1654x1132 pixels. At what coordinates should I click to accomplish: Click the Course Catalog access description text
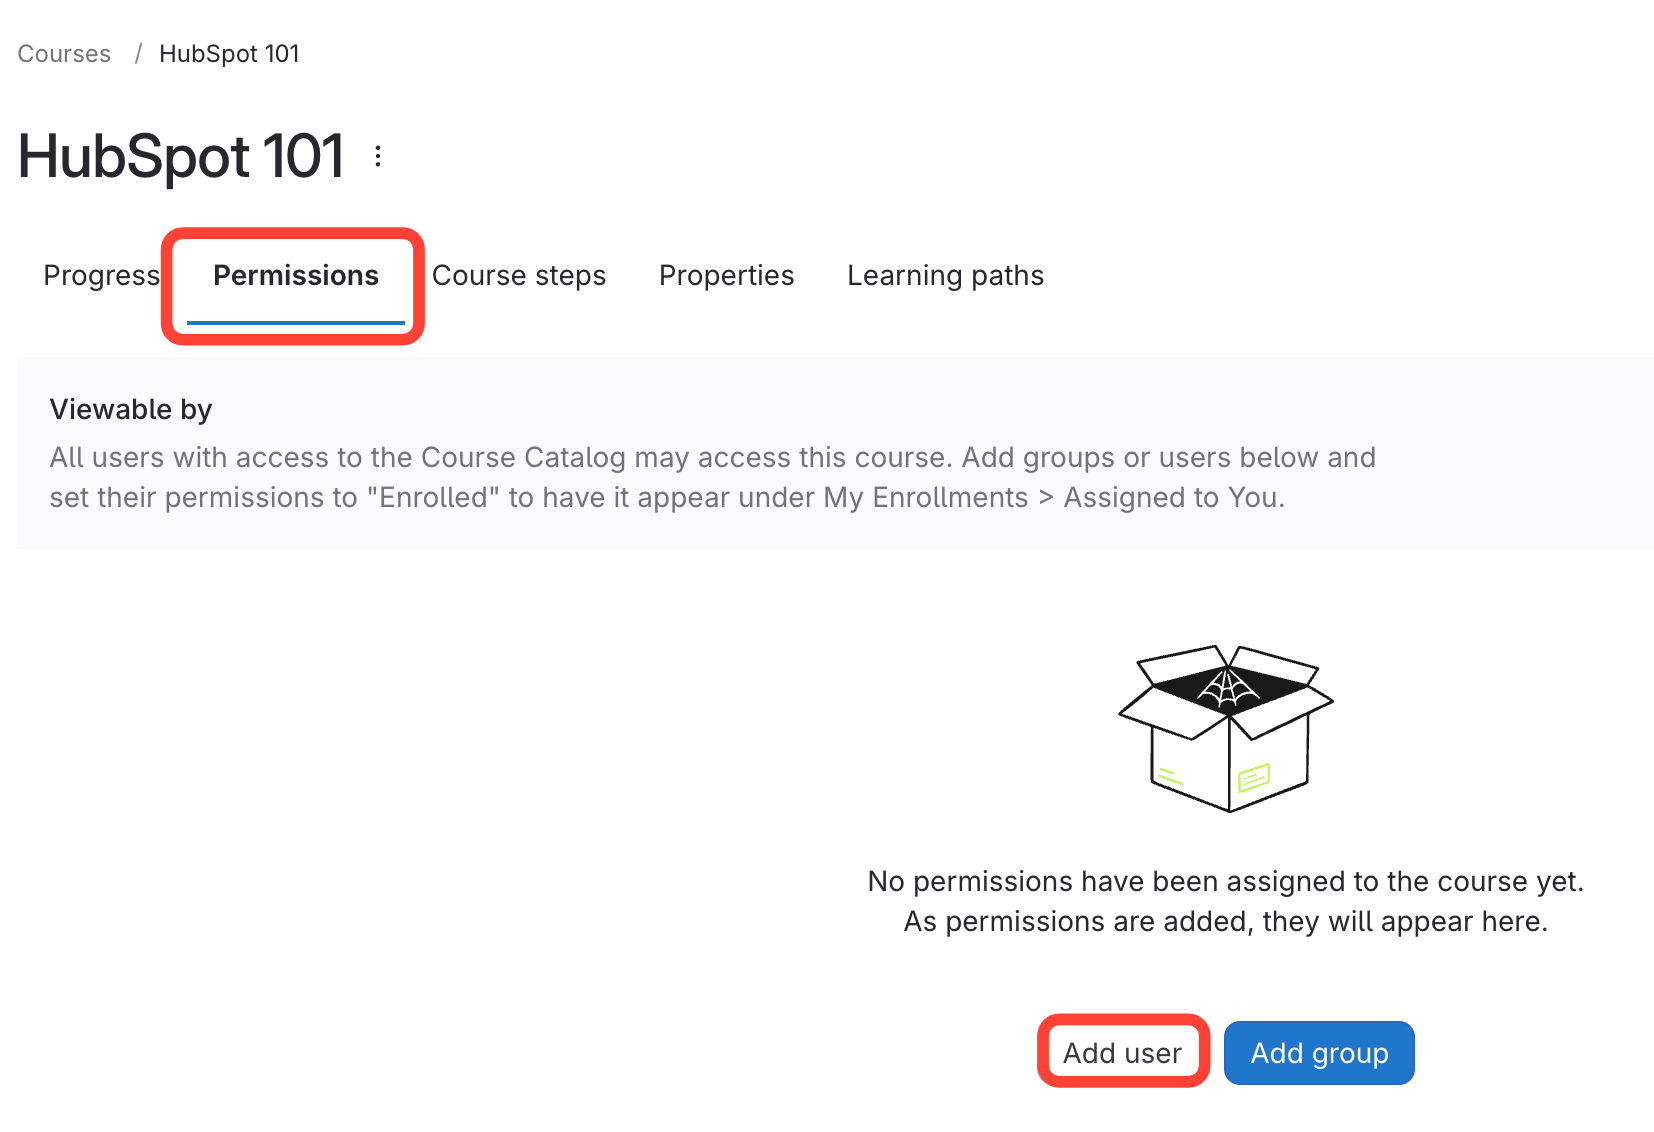click(712, 477)
